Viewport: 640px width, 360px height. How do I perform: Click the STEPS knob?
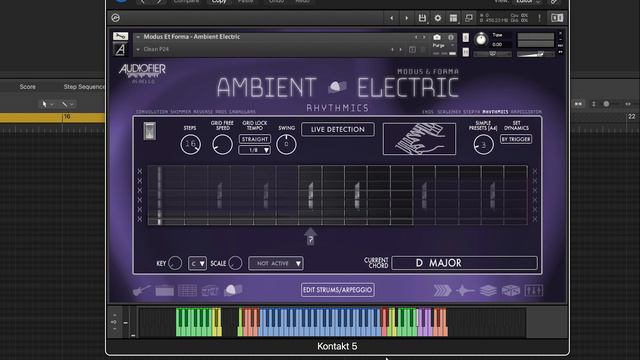[190, 144]
